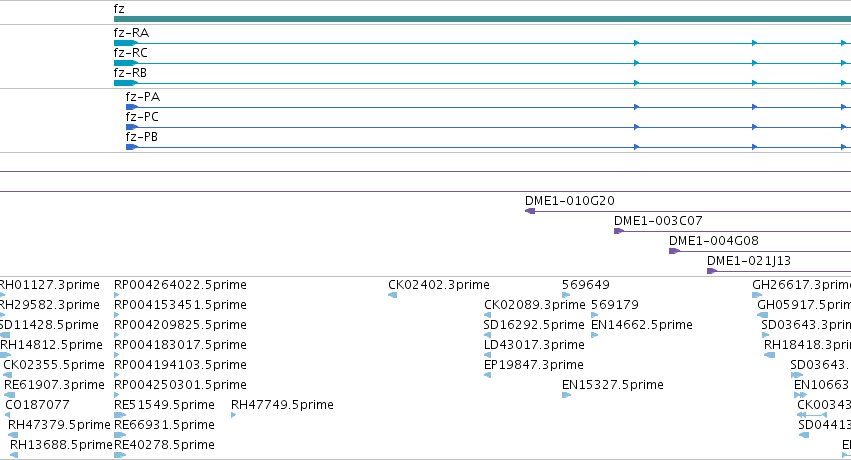Click the 569649 feature label

[586, 285]
